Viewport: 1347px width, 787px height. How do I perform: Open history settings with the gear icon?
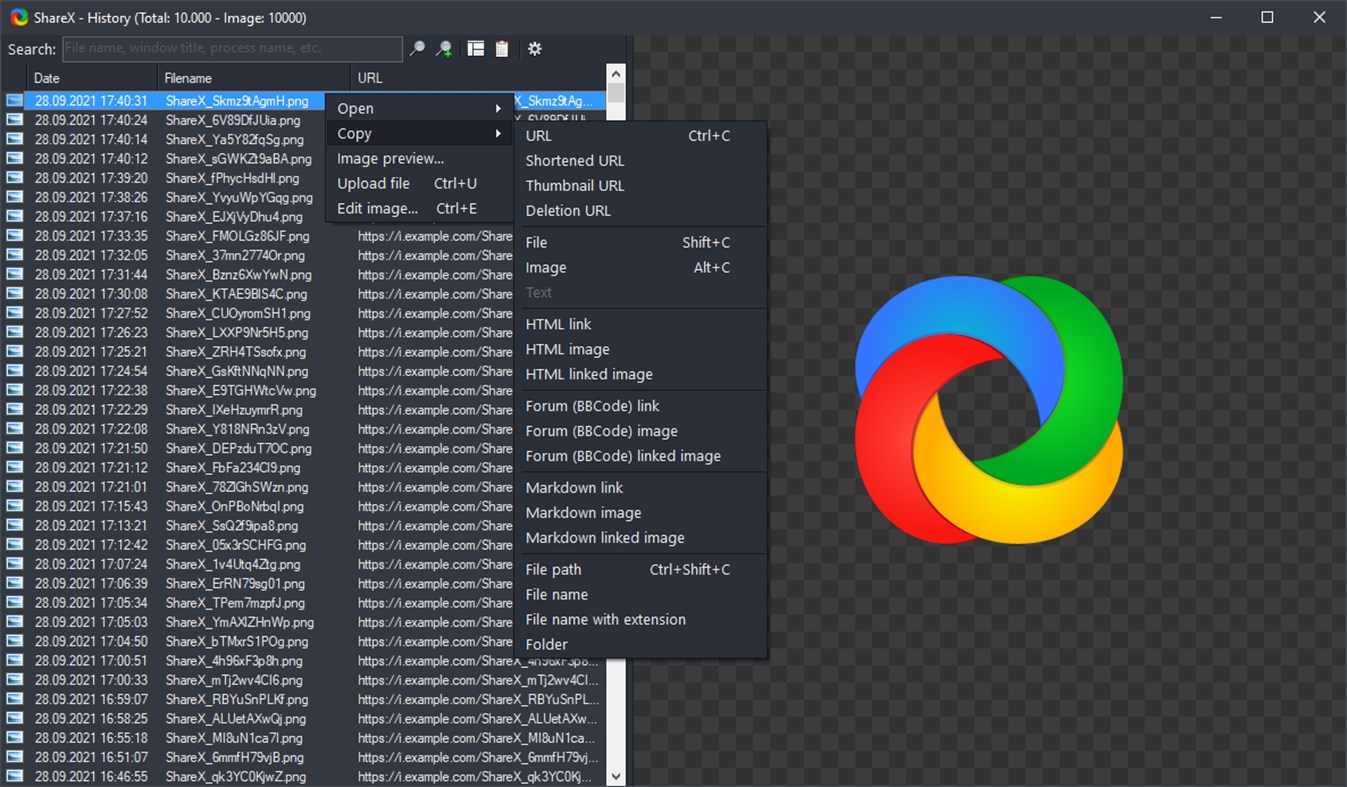[534, 48]
